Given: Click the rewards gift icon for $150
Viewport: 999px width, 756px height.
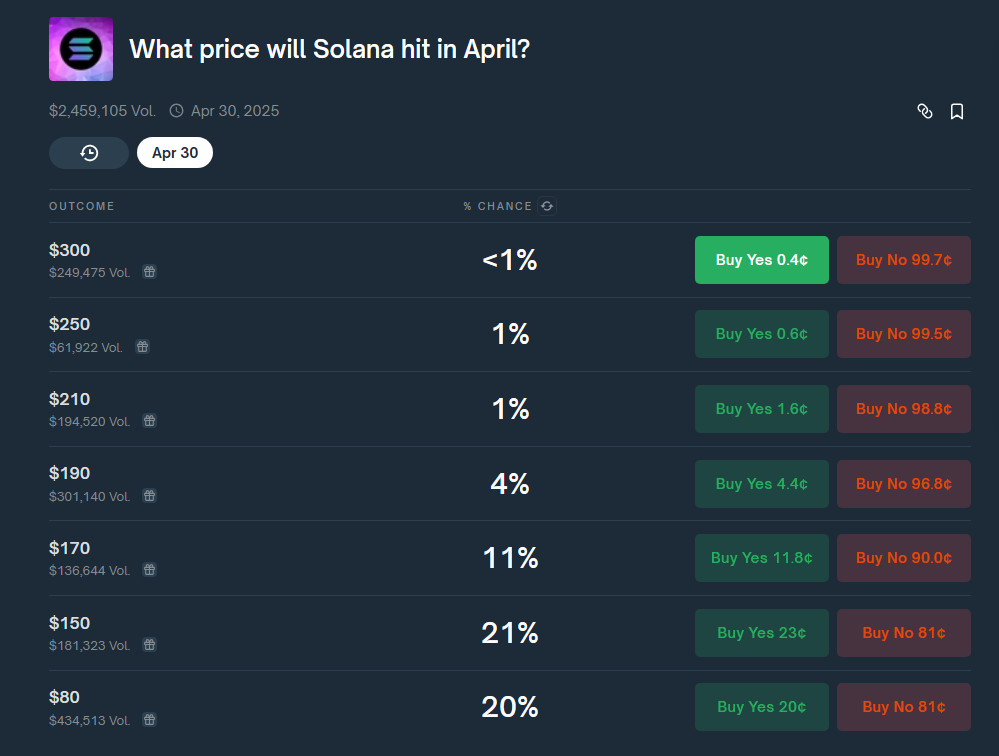Looking at the screenshot, I should pyautogui.click(x=149, y=645).
